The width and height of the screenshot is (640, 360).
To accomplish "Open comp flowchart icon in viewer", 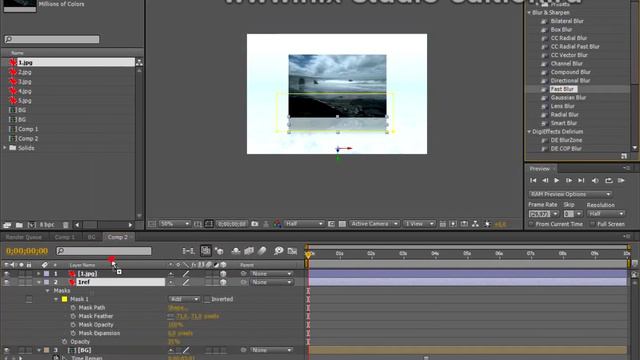I will pyautogui.click(x=475, y=224).
